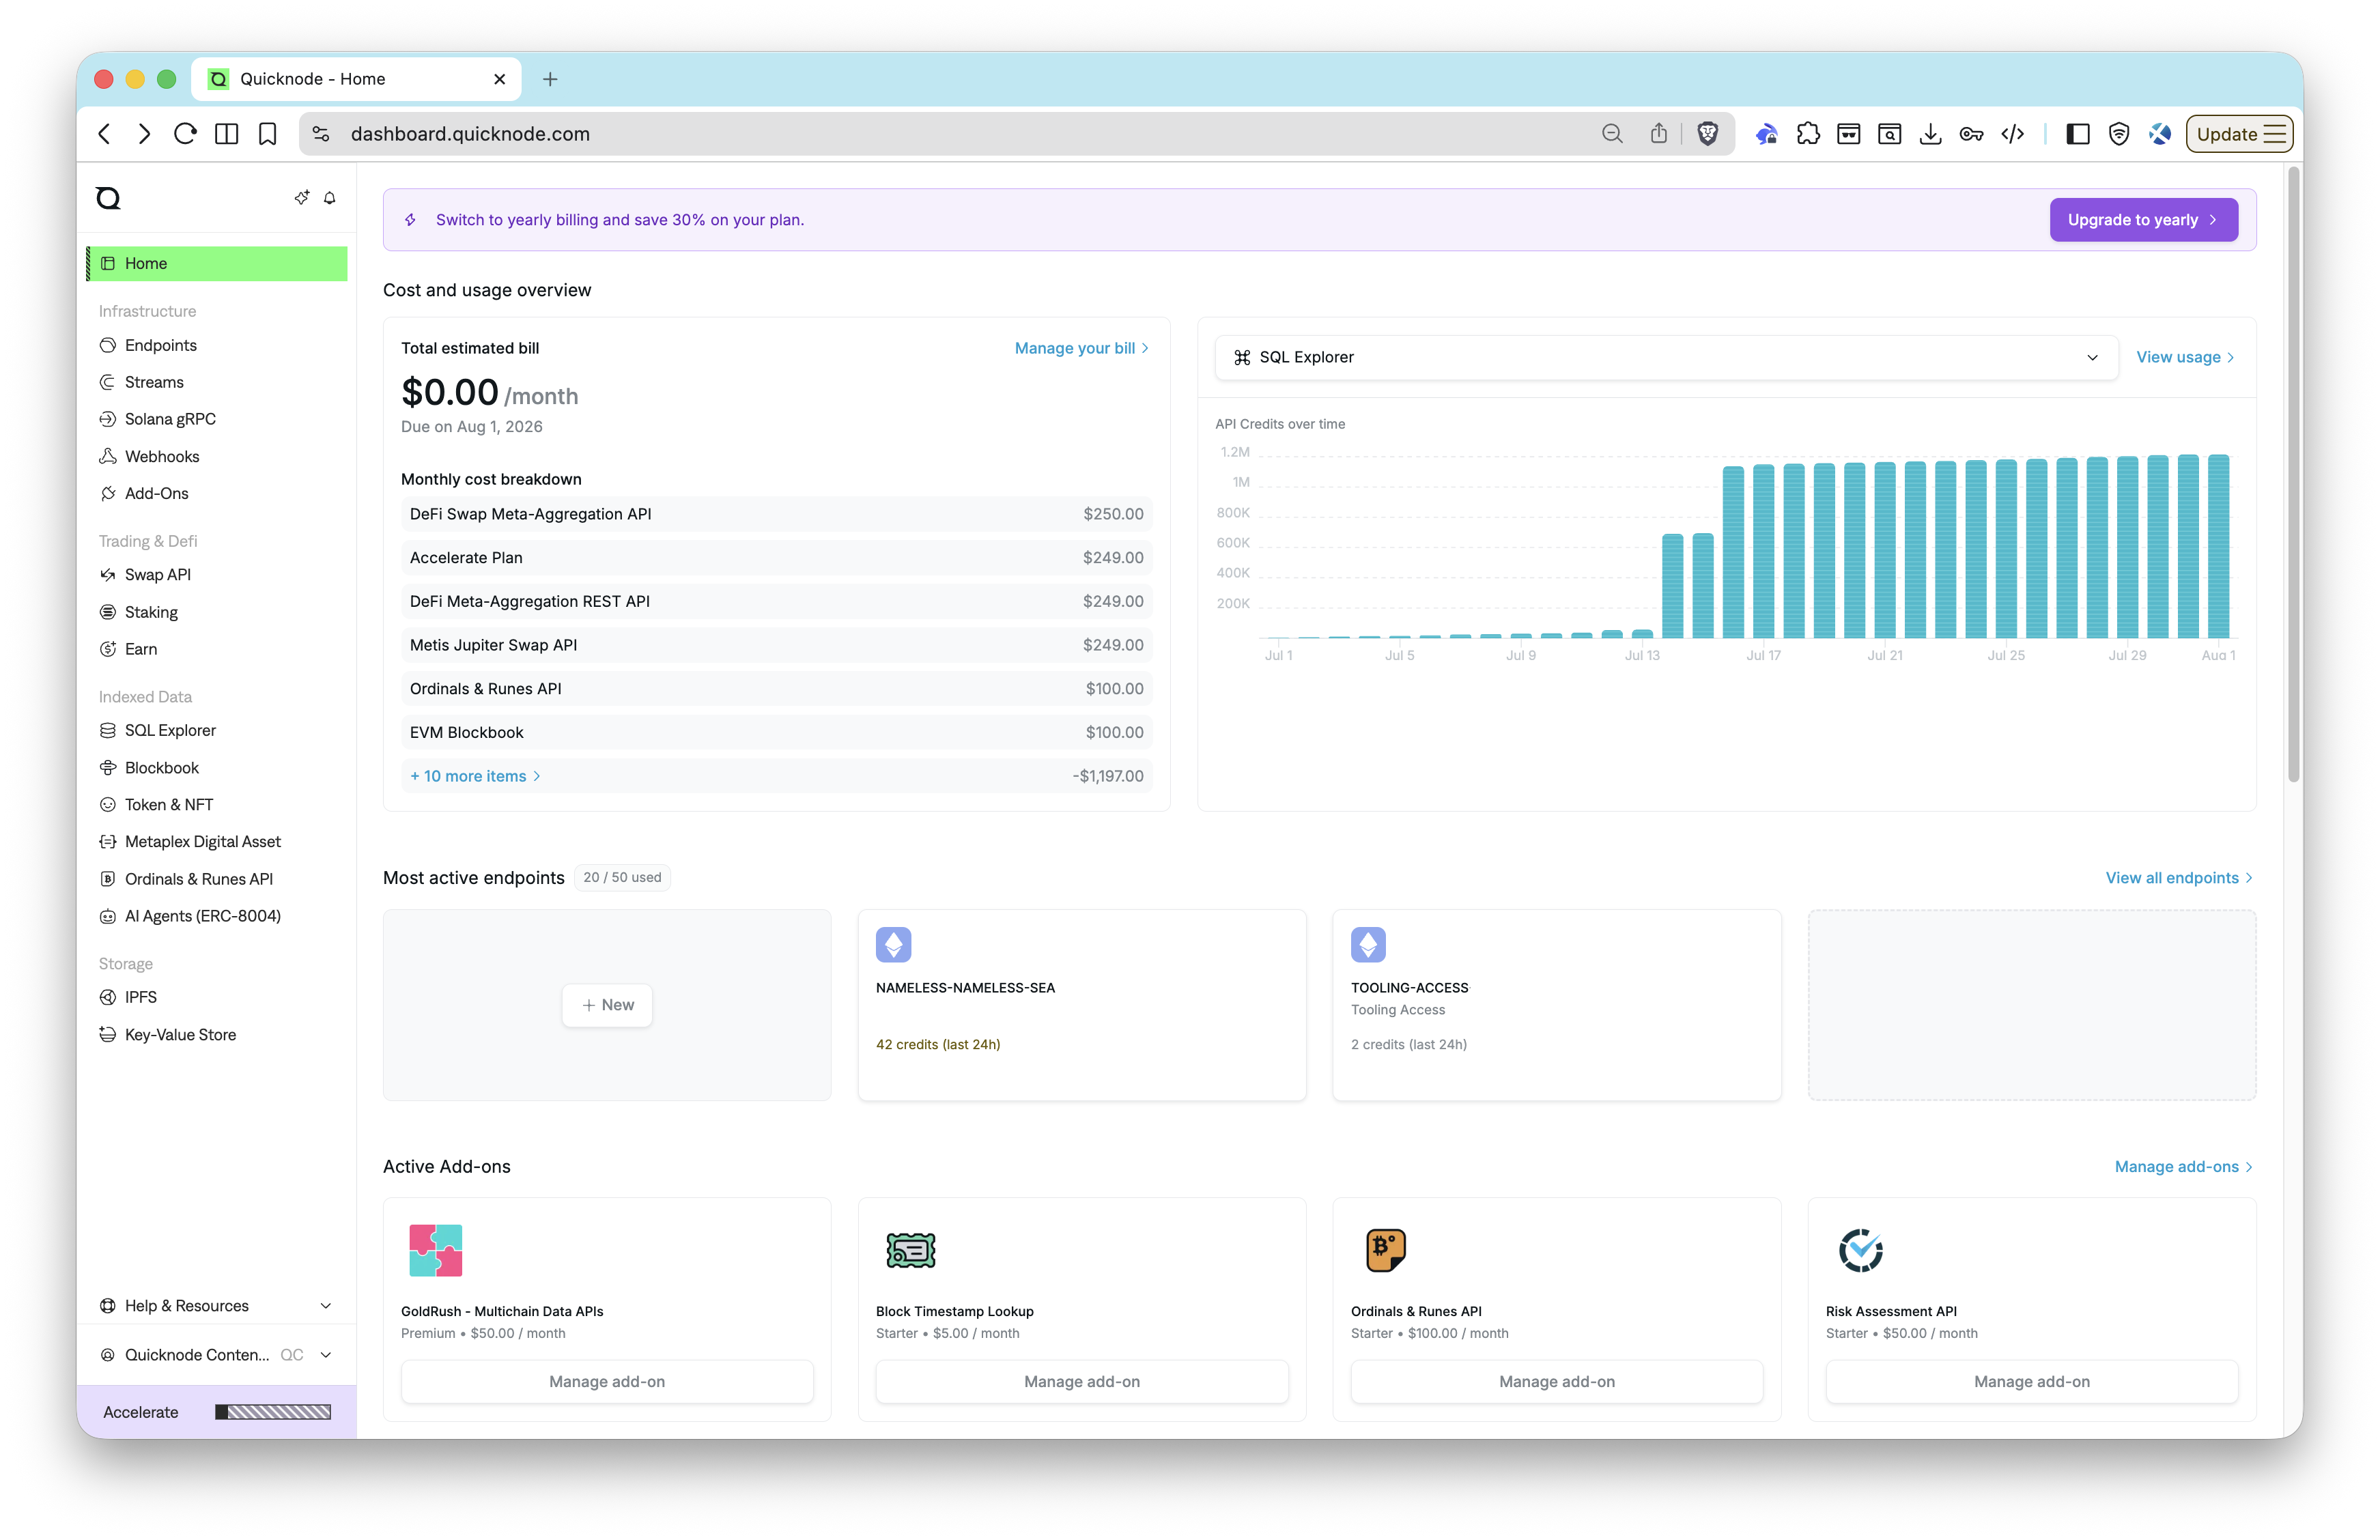2380x1540 pixels.
Task: Click the Swap API sidebar icon
Action: point(108,575)
